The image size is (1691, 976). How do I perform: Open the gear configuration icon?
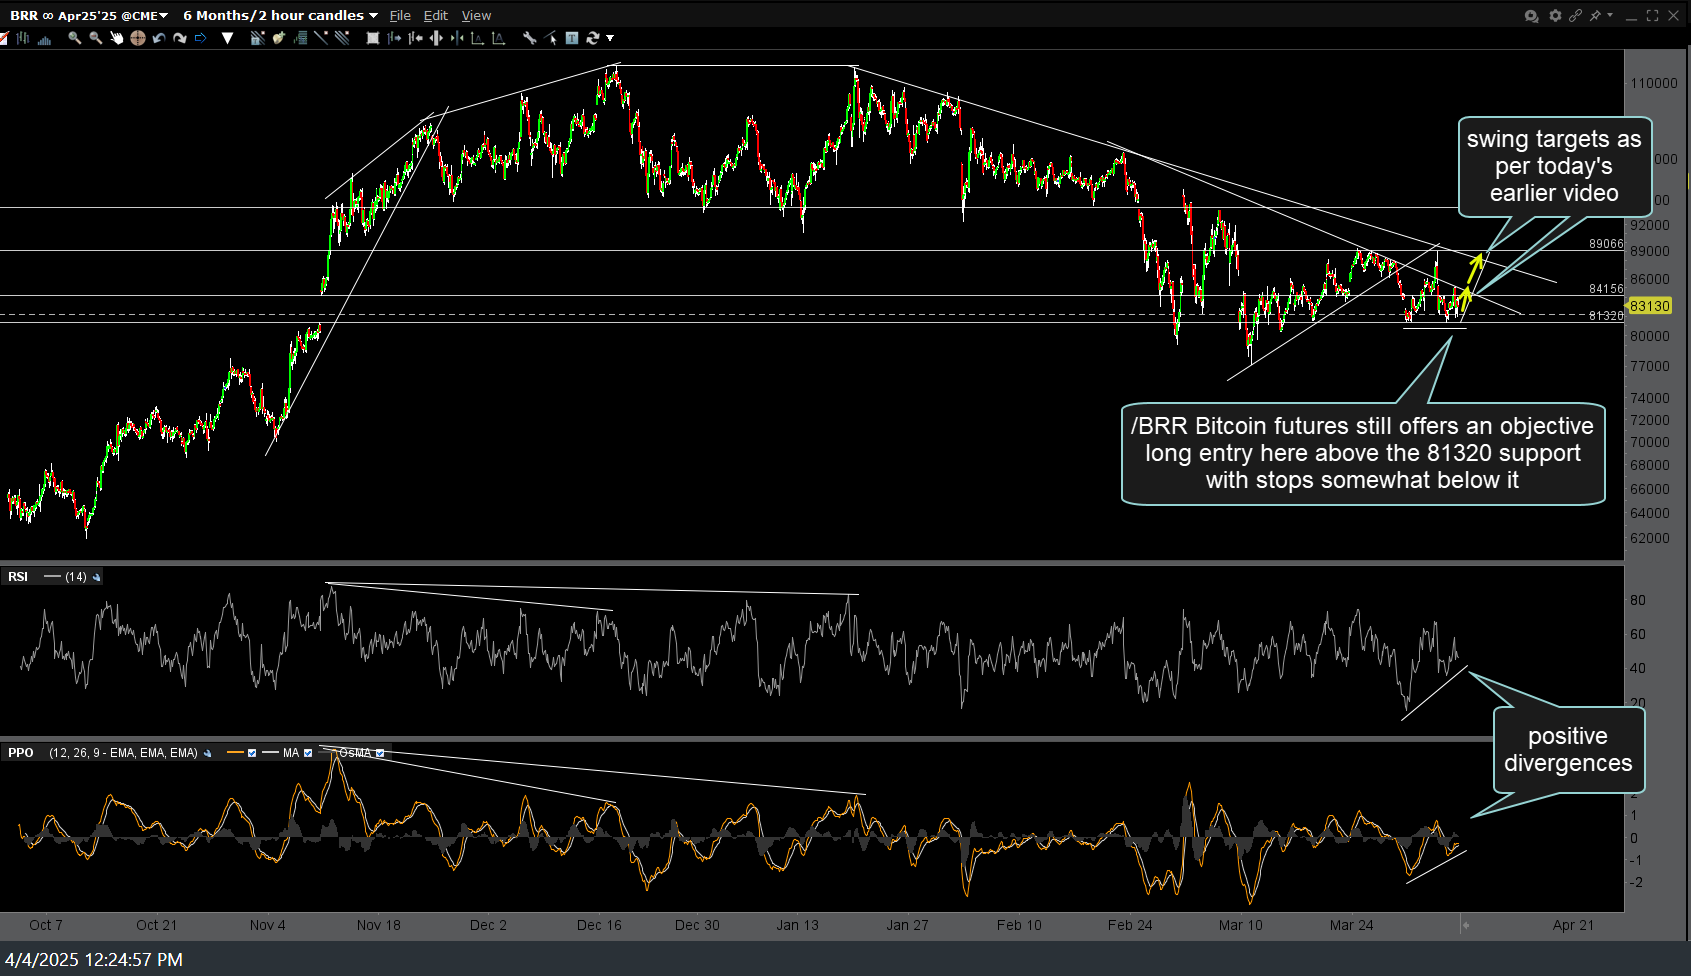coord(1554,15)
